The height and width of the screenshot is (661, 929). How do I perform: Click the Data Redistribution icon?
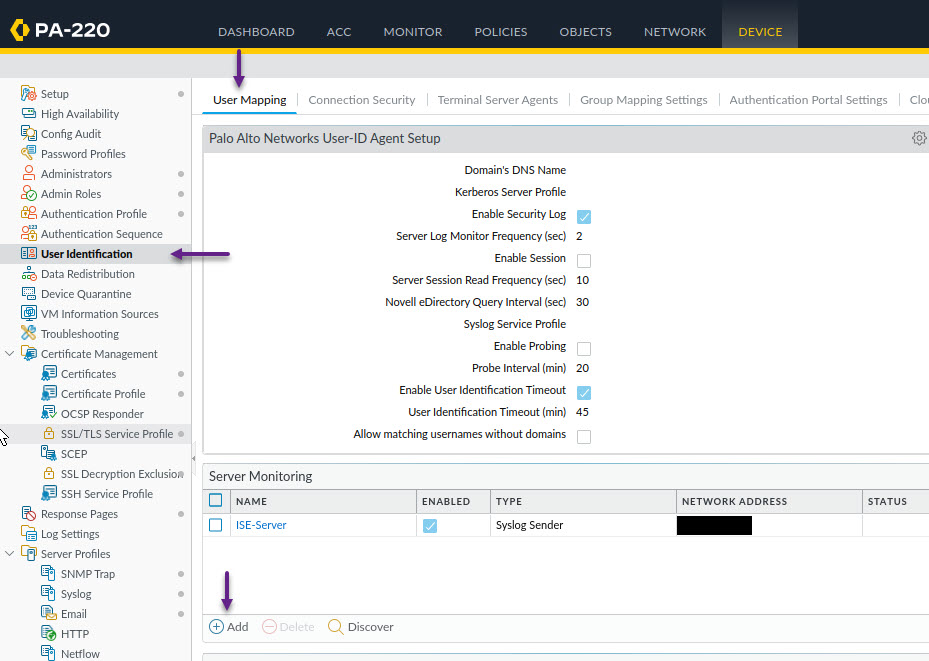pos(28,274)
